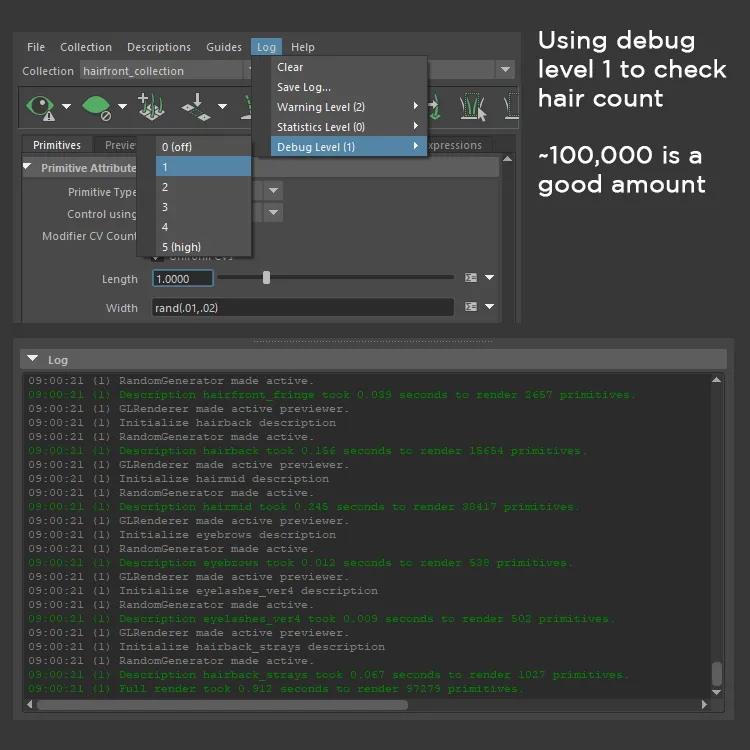Set debug level to 5 (high)
Viewport: 750px width, 750px height.
[x=203, y=247]
